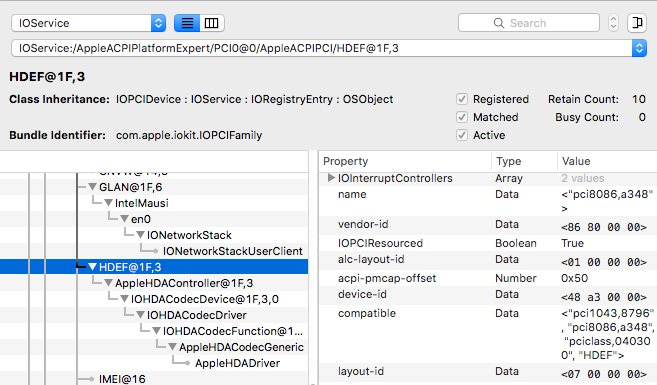Click the search magnifier icon
The height and width of the screenshot is (385, 657).
coord(499,23)
